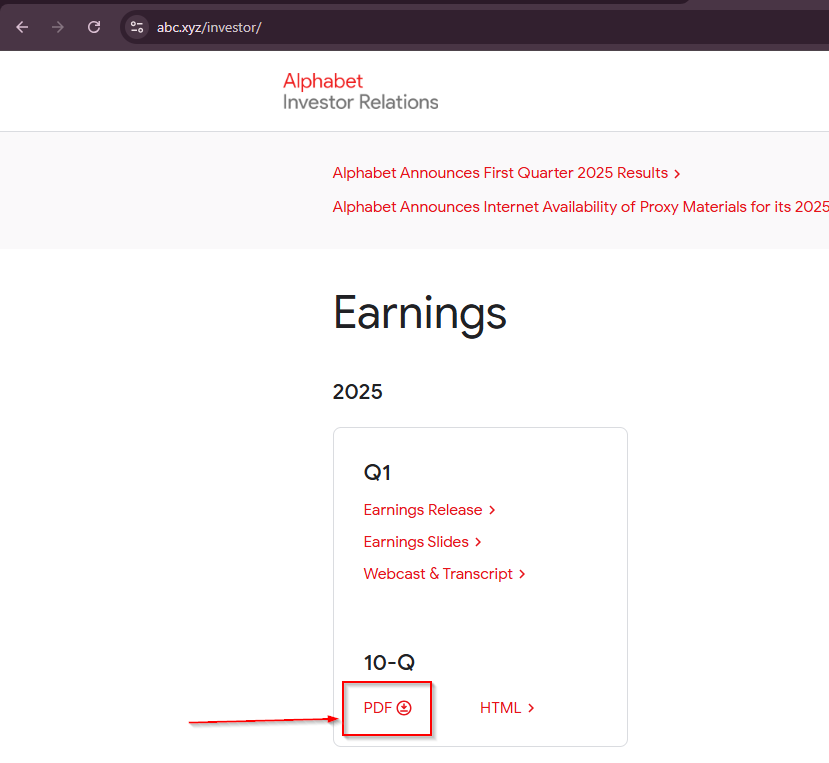Click the Alphabet Investor Relations logo
Image resolution: width=829 pixels, height=763 pixels.
360,91
